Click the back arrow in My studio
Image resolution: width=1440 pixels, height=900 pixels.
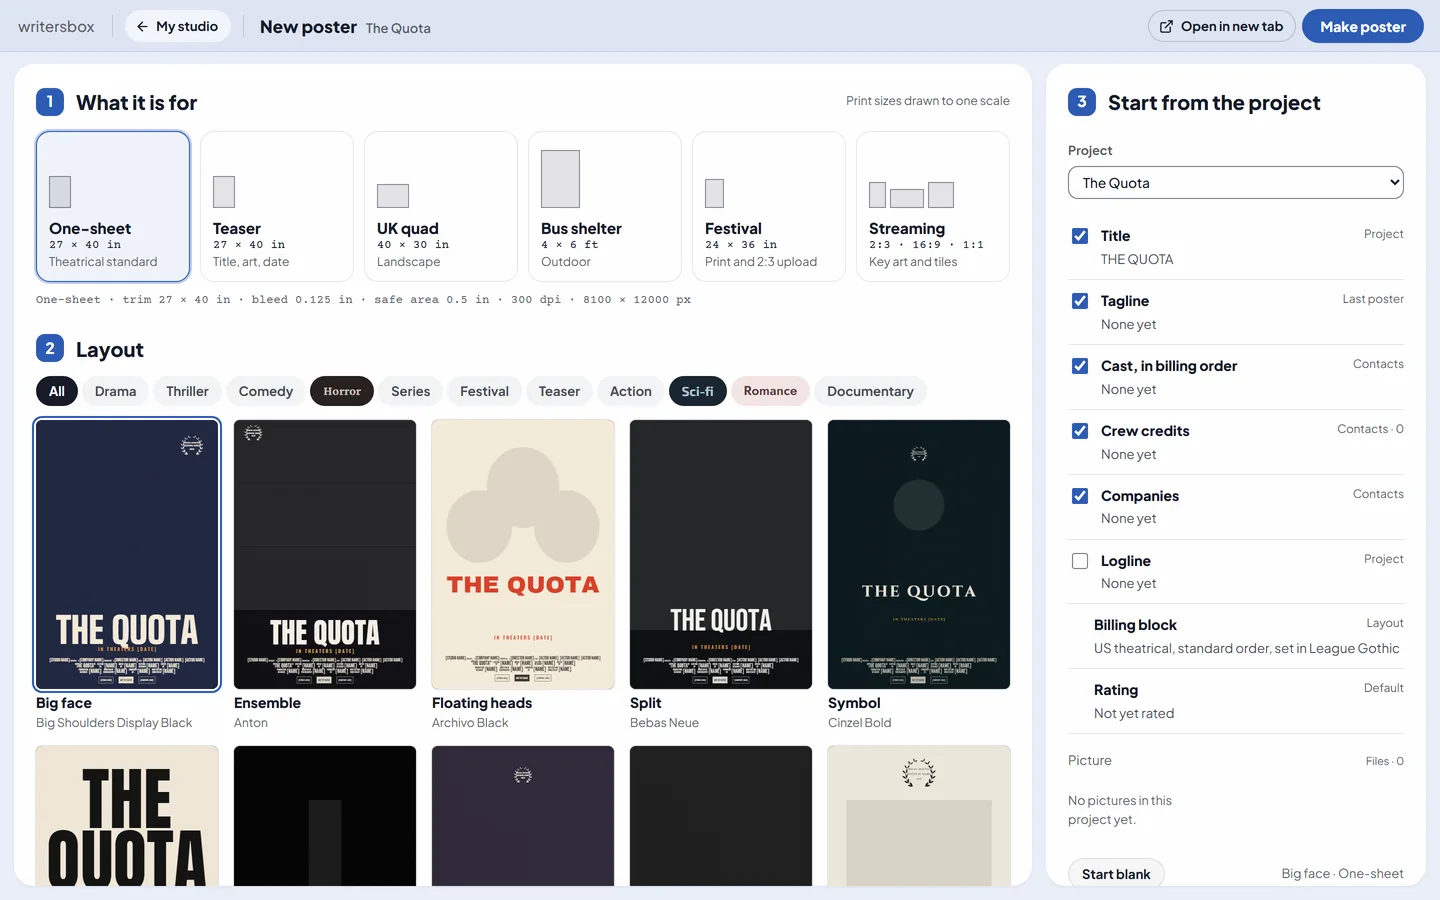tap(142, 27)
